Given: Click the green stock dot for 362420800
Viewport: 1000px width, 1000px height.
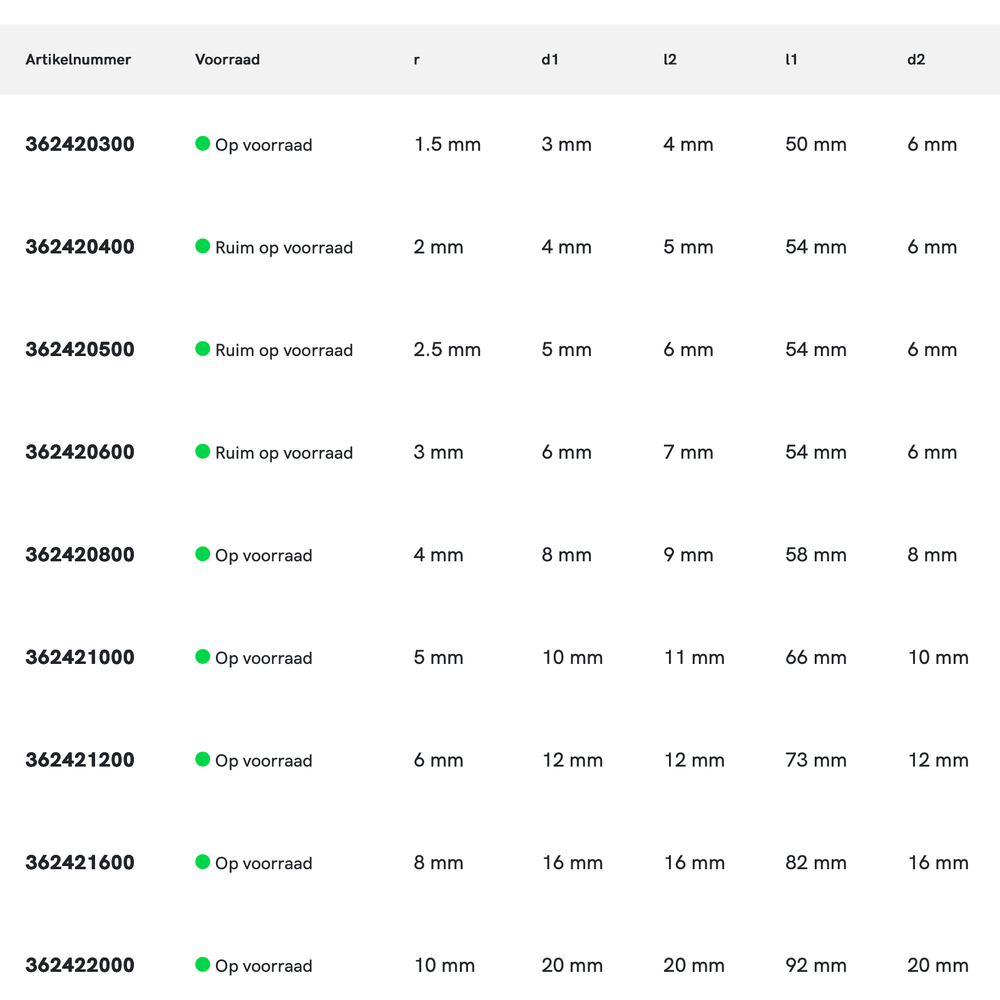Looking at the screenshot, I should point(202,554).
